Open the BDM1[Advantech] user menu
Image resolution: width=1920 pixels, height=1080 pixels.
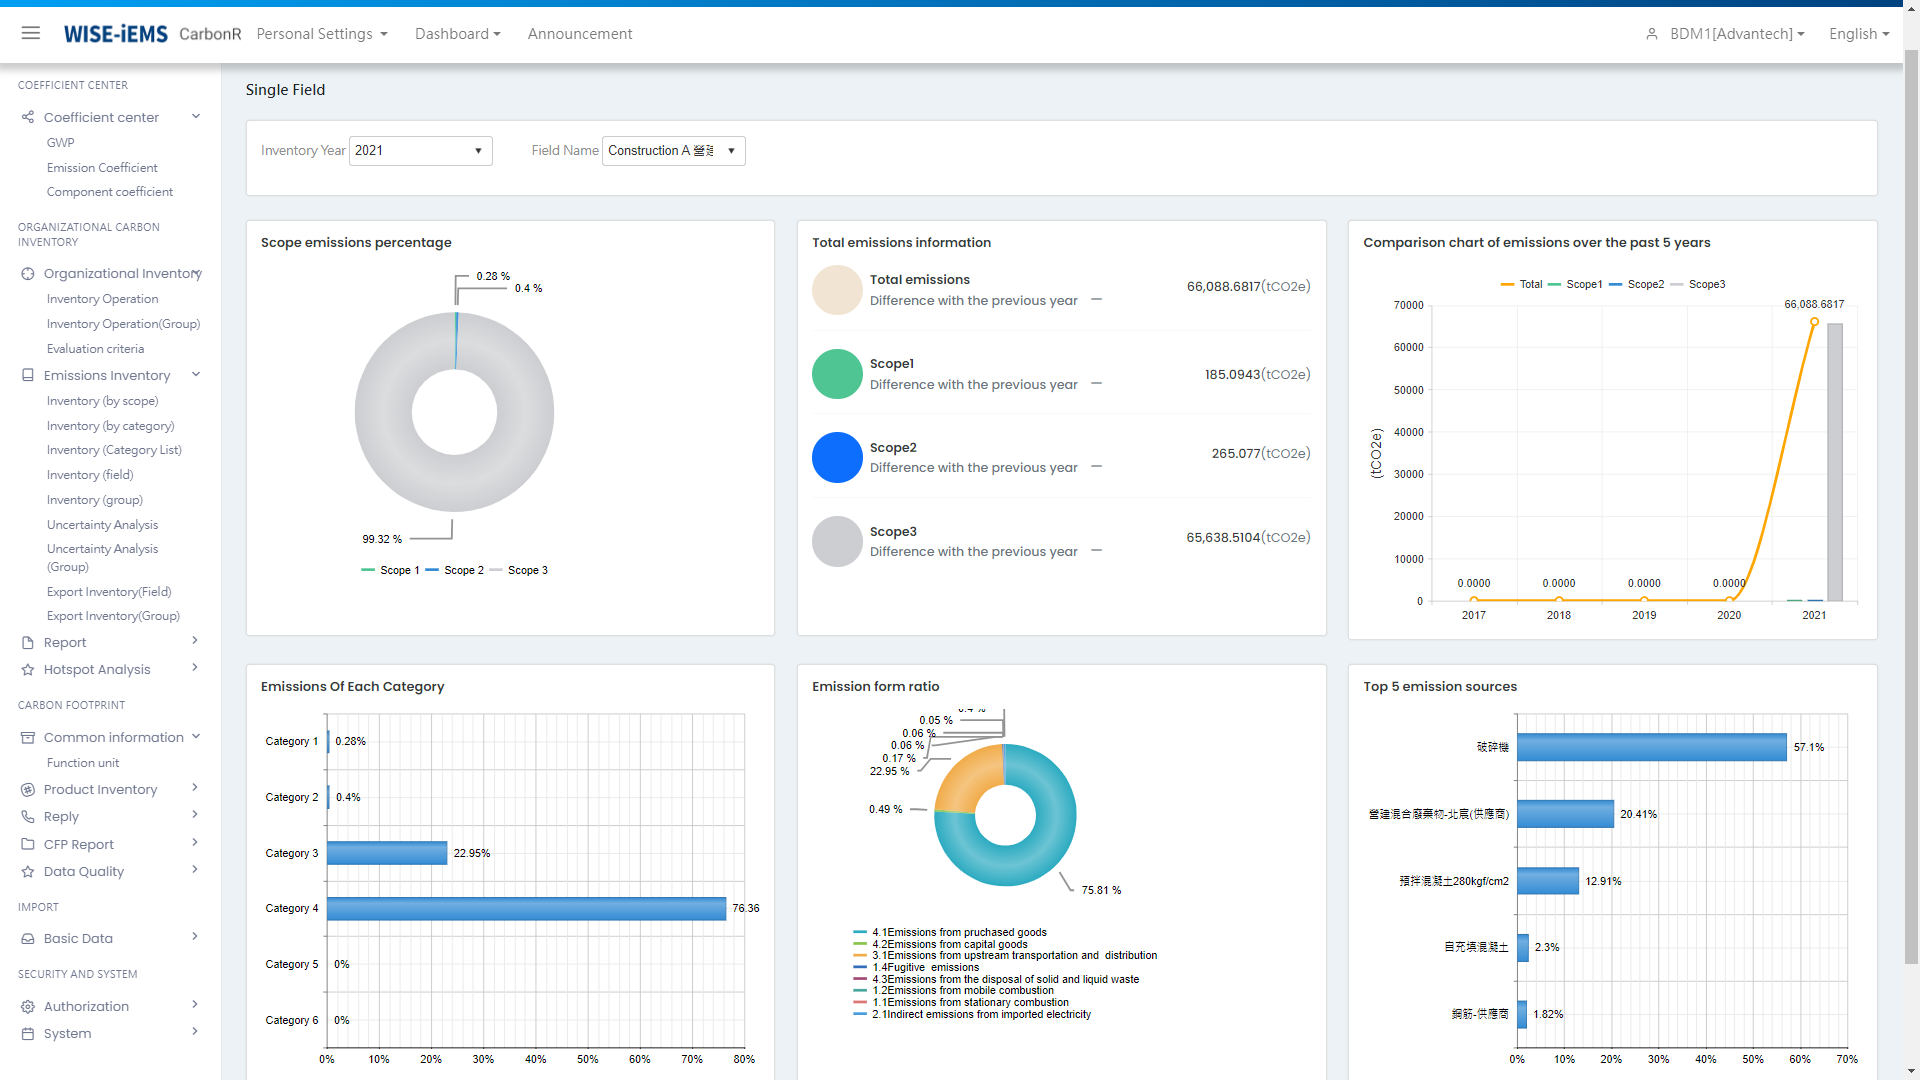click(1737, 34)
